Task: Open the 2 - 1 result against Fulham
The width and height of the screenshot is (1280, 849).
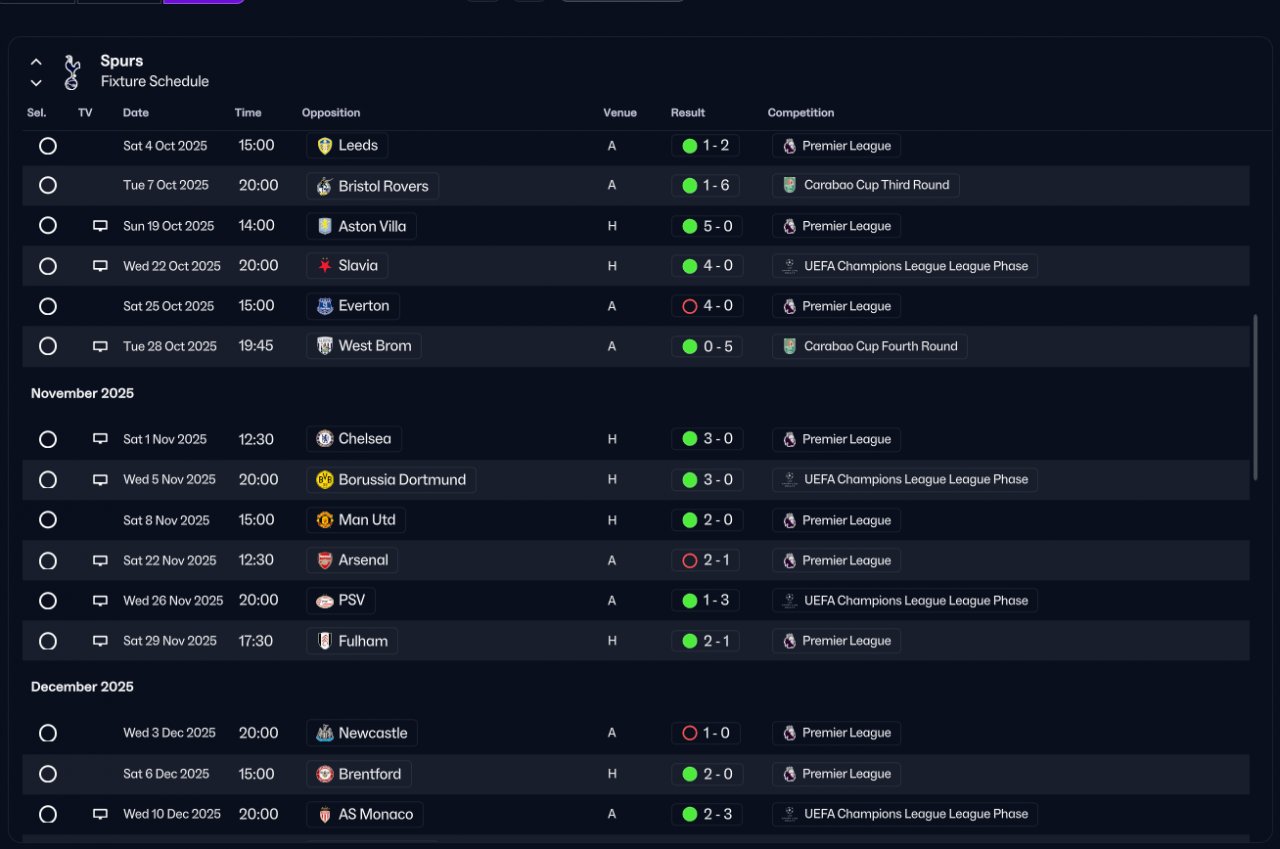Action: click(706, 641)
